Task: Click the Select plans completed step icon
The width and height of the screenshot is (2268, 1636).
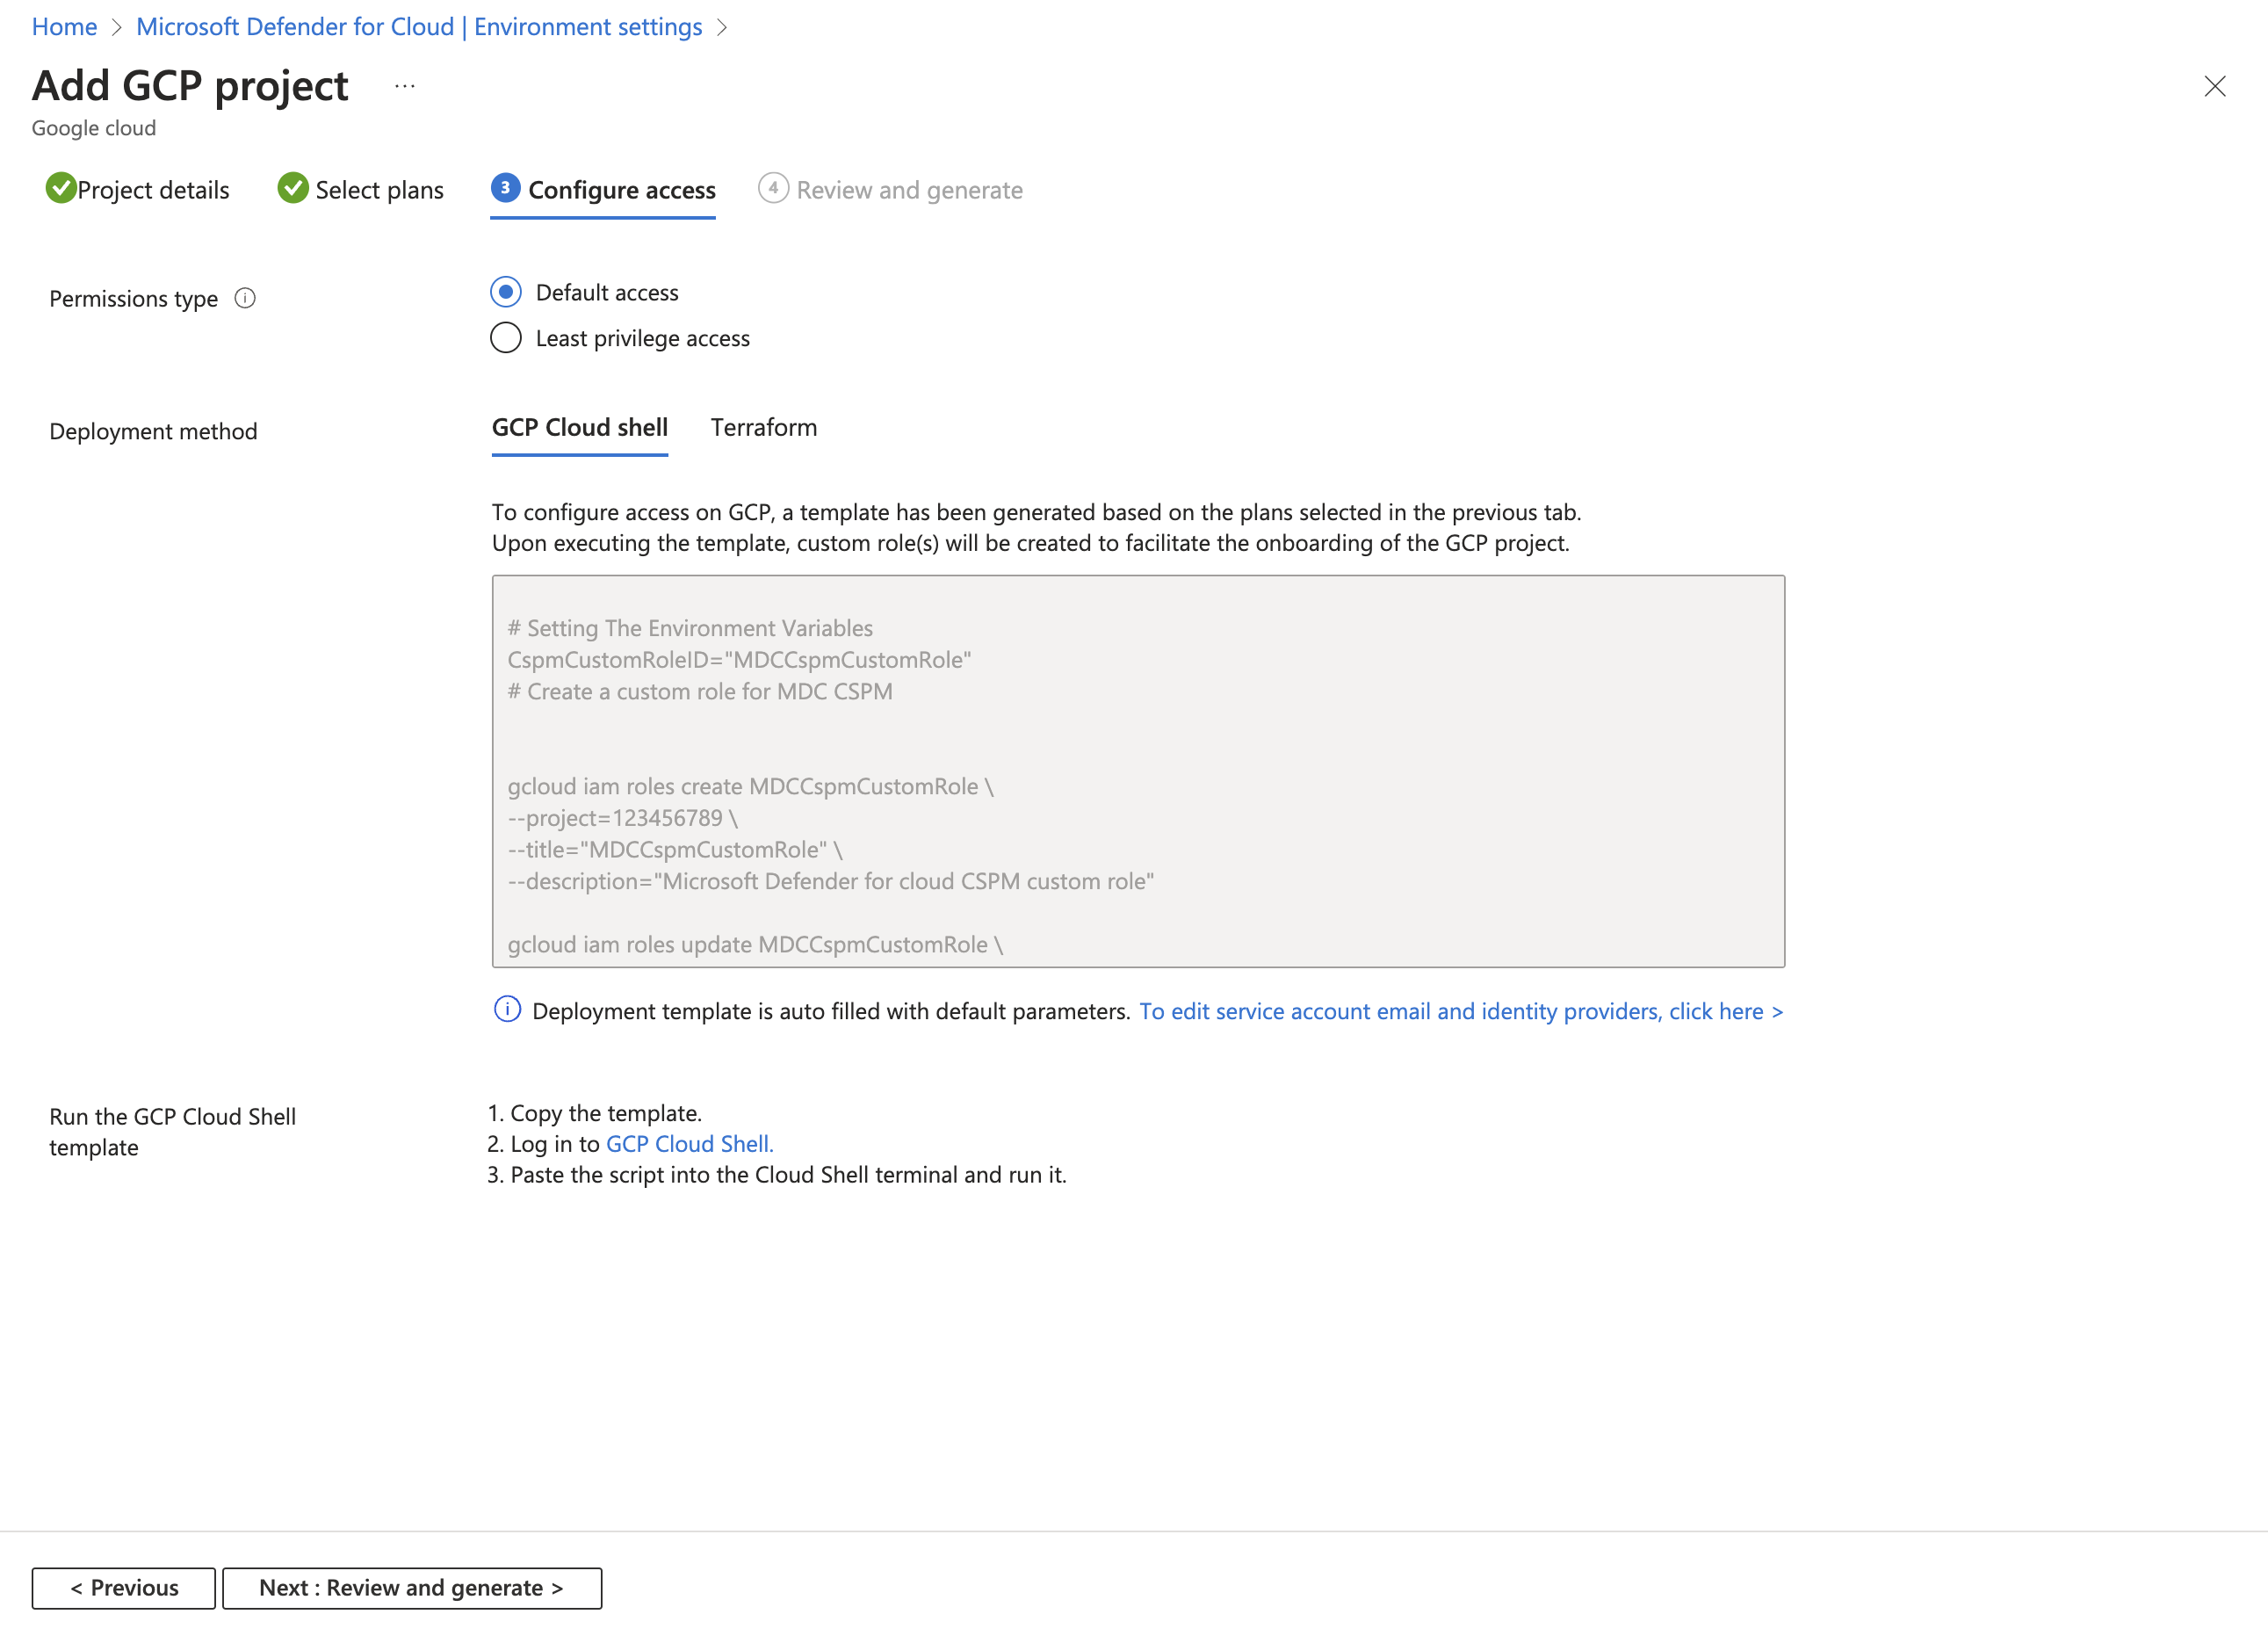Action: (x=291, y=188)
